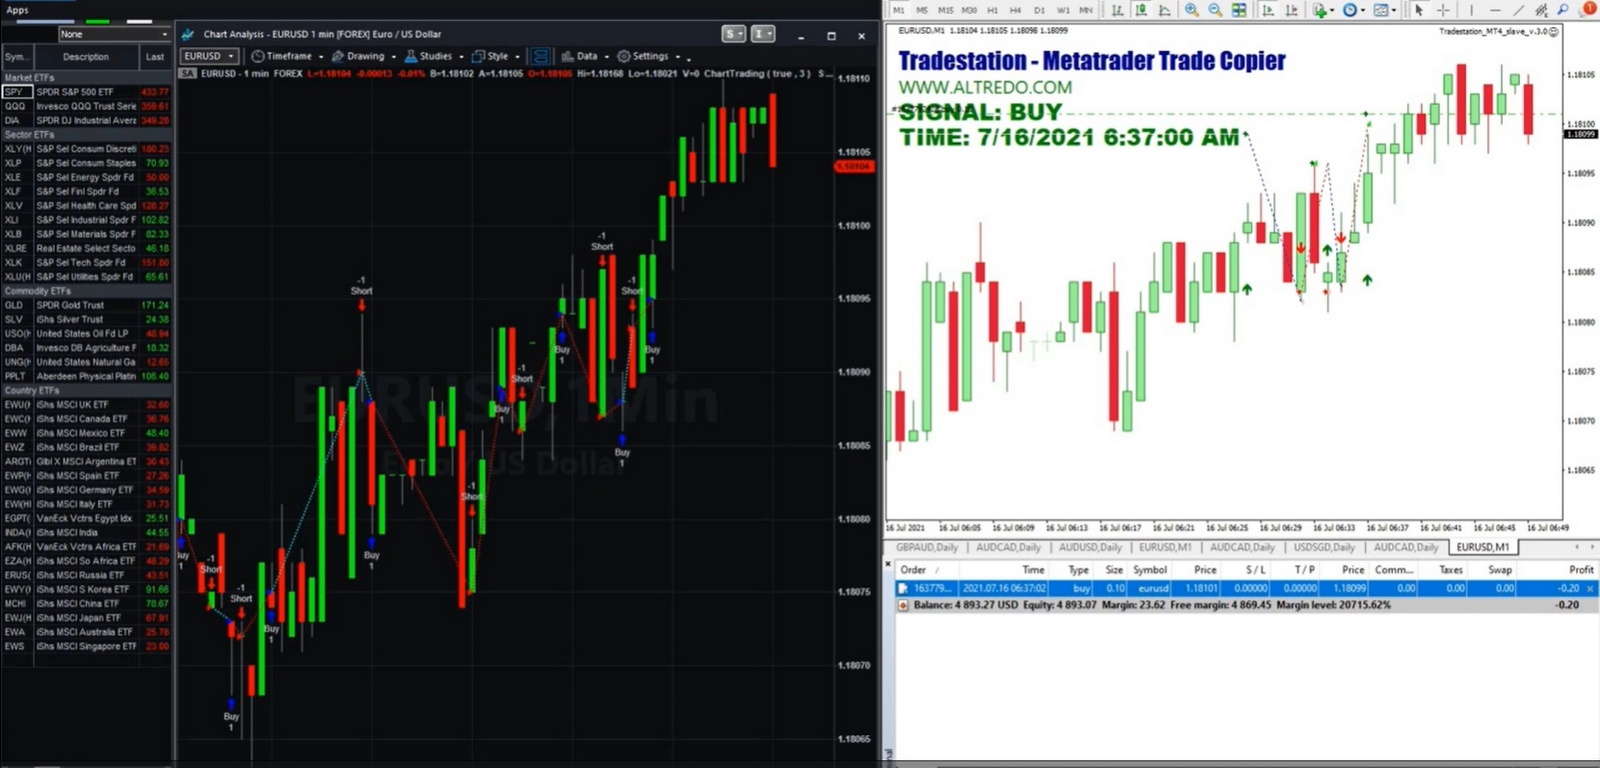
Task: Select the bar chart type icon
Action: [x=1117, y=10]
